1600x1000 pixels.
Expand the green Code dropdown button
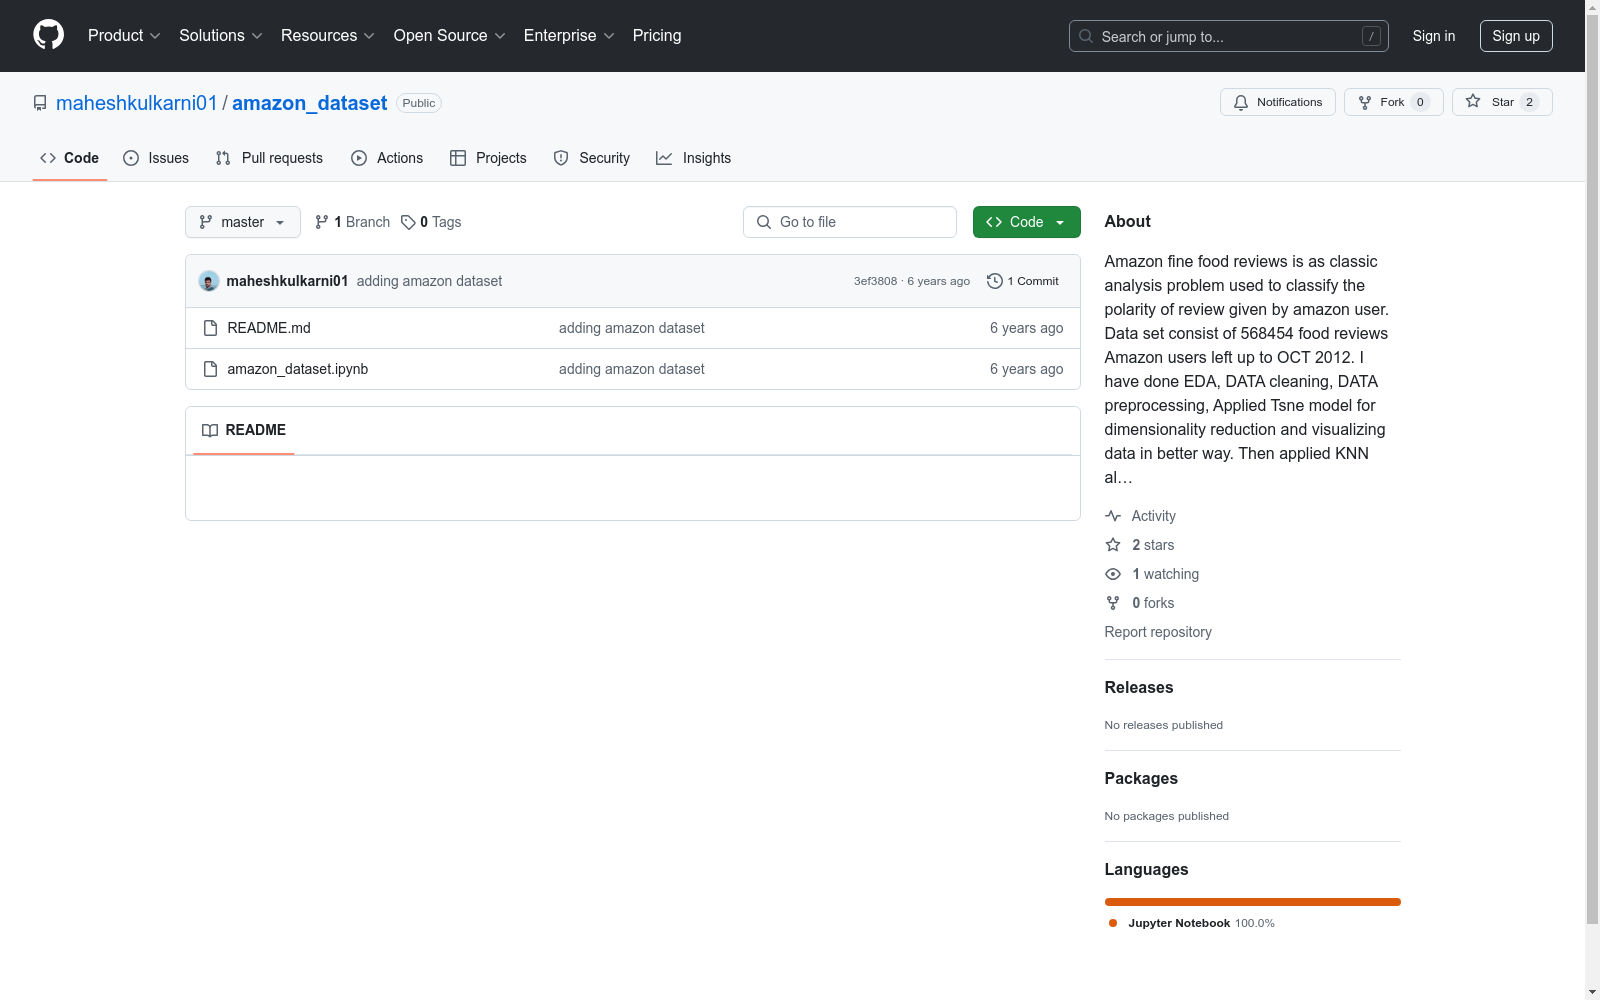coord(1026,222)
